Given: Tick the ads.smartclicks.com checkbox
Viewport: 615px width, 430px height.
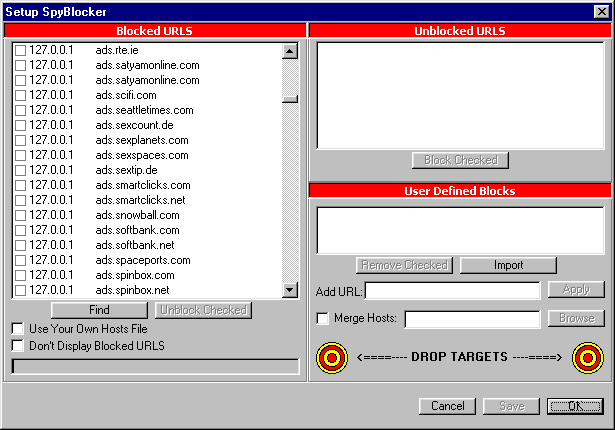Looking at the screenshot, I should [20, 185].
